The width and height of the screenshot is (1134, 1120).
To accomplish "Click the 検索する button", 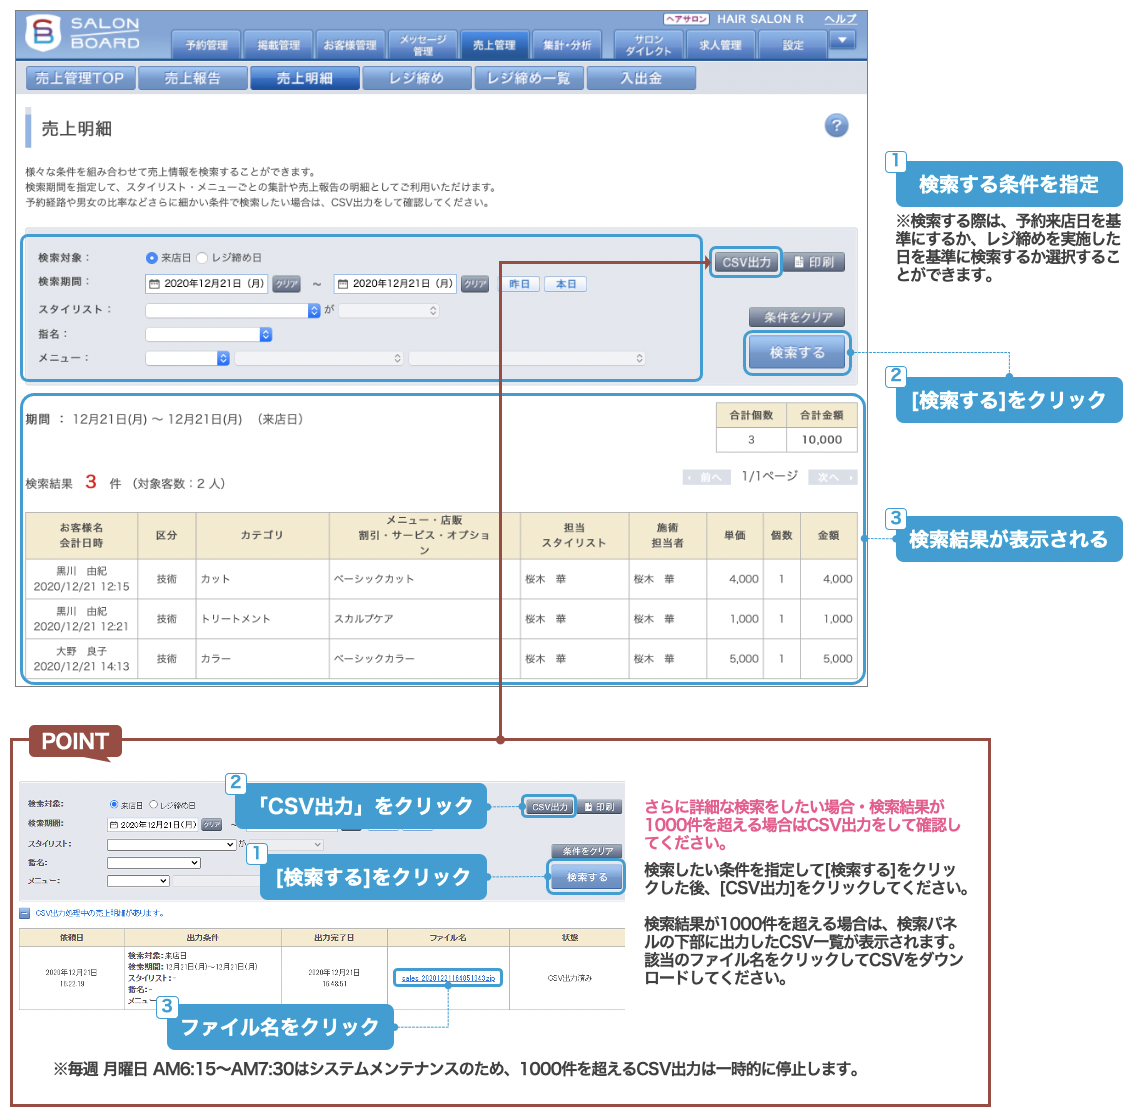I will click(797, 351).
